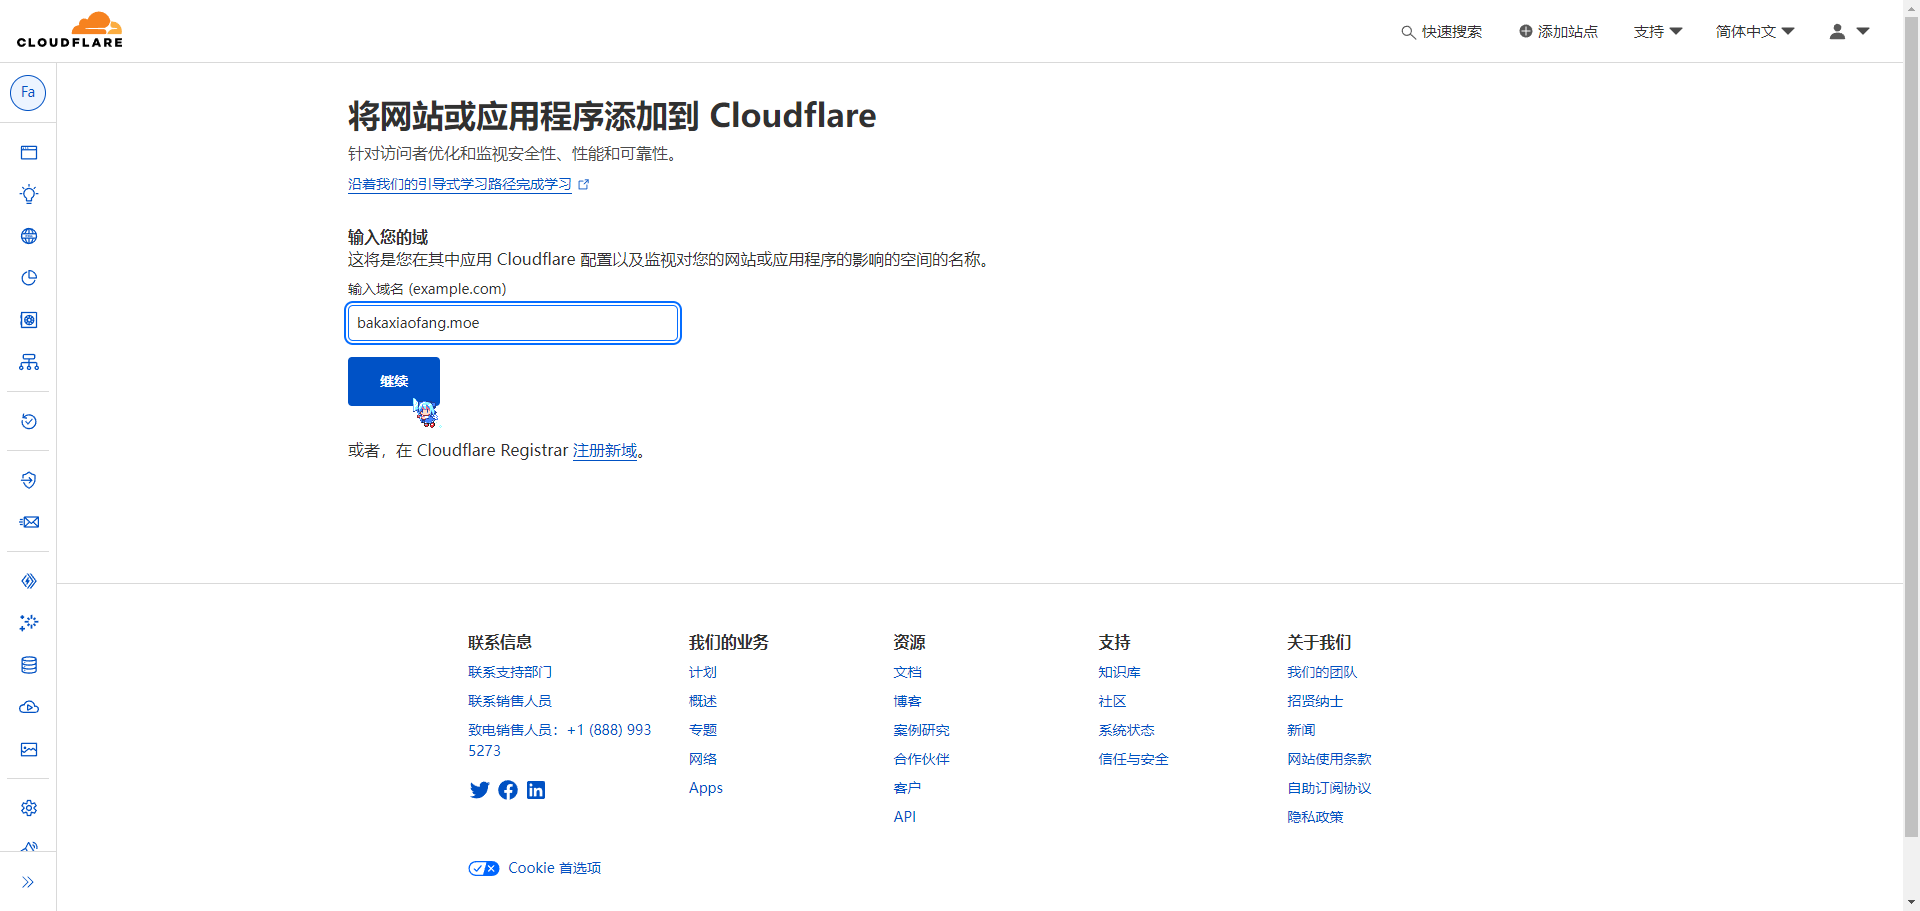Expand the sidebar with double chevron
Viewport: 1920px width, 911px height.
tap(28, 882)
